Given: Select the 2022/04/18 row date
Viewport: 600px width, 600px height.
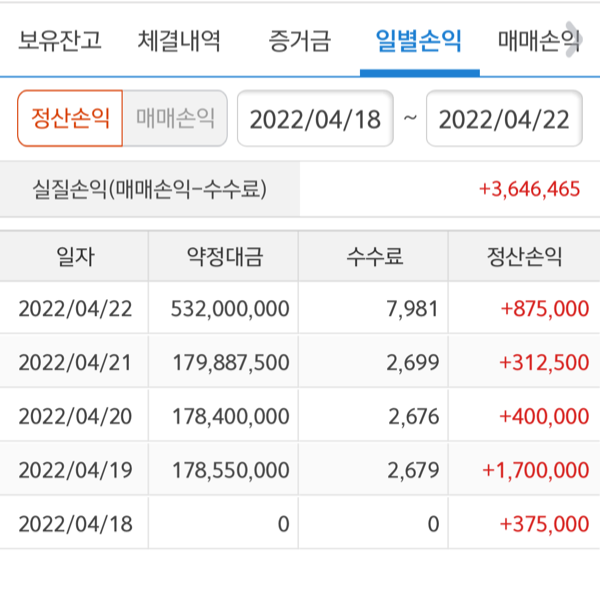Looking at the screenshot, I should [75, 523].
